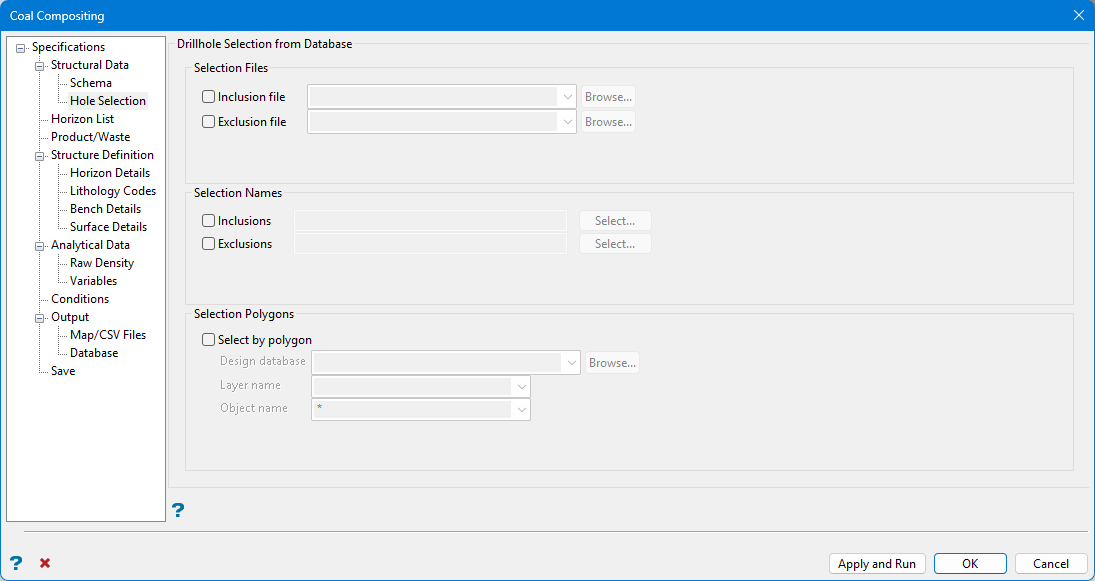1095x581 pixels.
Task: Toggle the Exclusions names checkbox
Action: pos(209,244)
